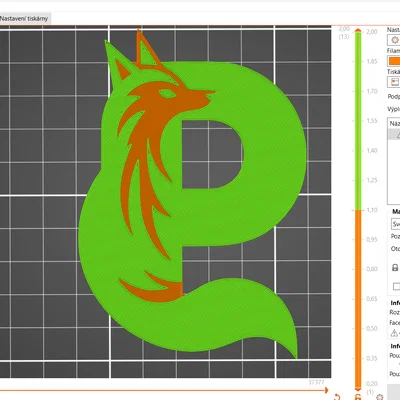
Task: Tick the empty checkbox below the padlock
Action: pos(396,286)
